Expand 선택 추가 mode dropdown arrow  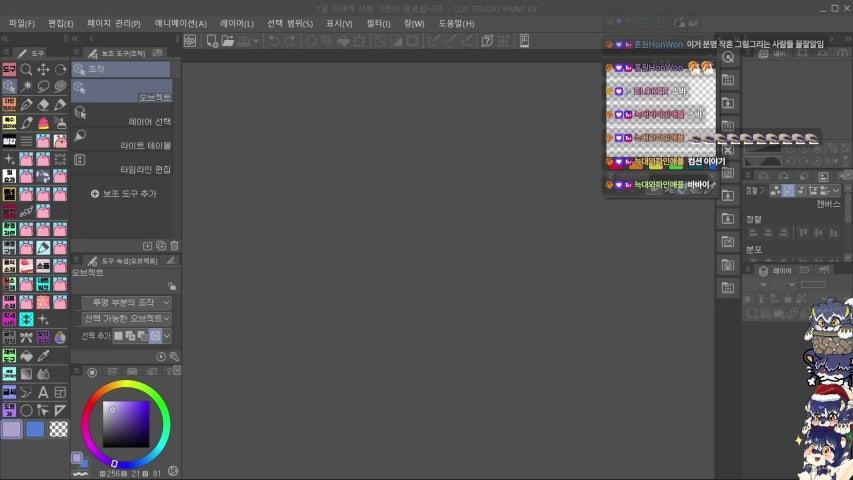pos(167,336)
